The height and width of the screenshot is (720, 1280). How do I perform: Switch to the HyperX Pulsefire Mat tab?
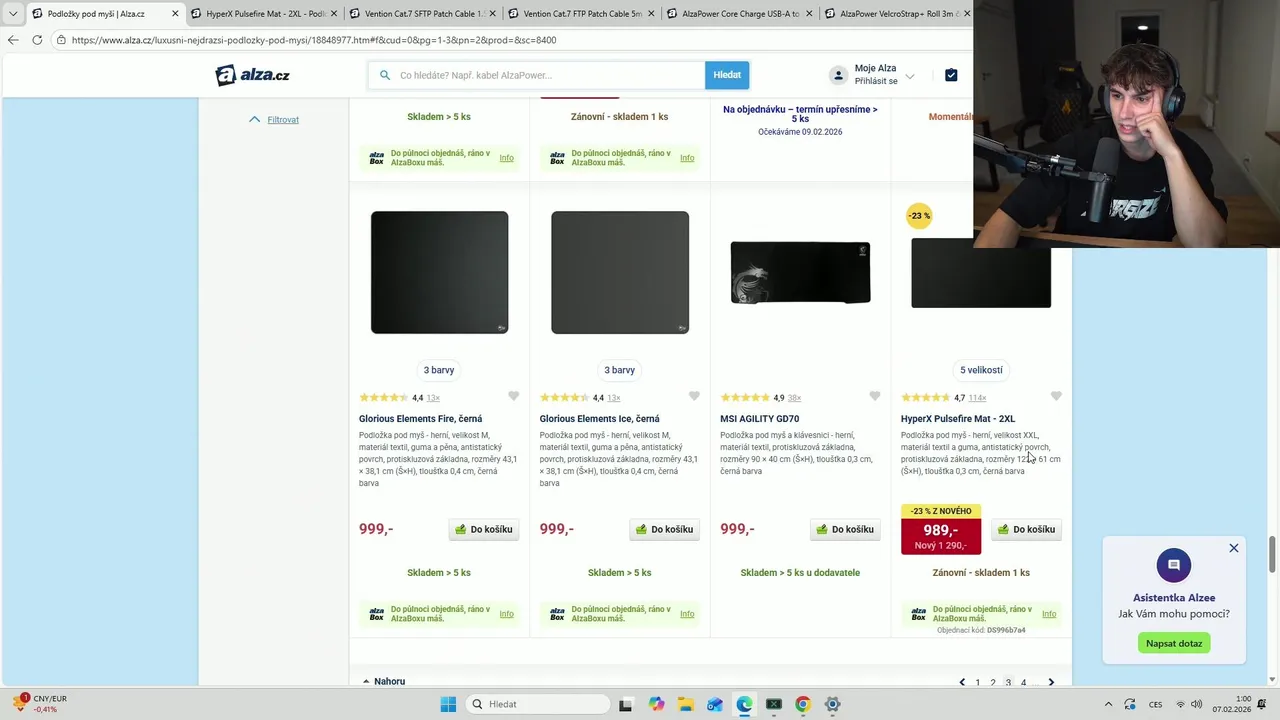[x=265, y=14]
